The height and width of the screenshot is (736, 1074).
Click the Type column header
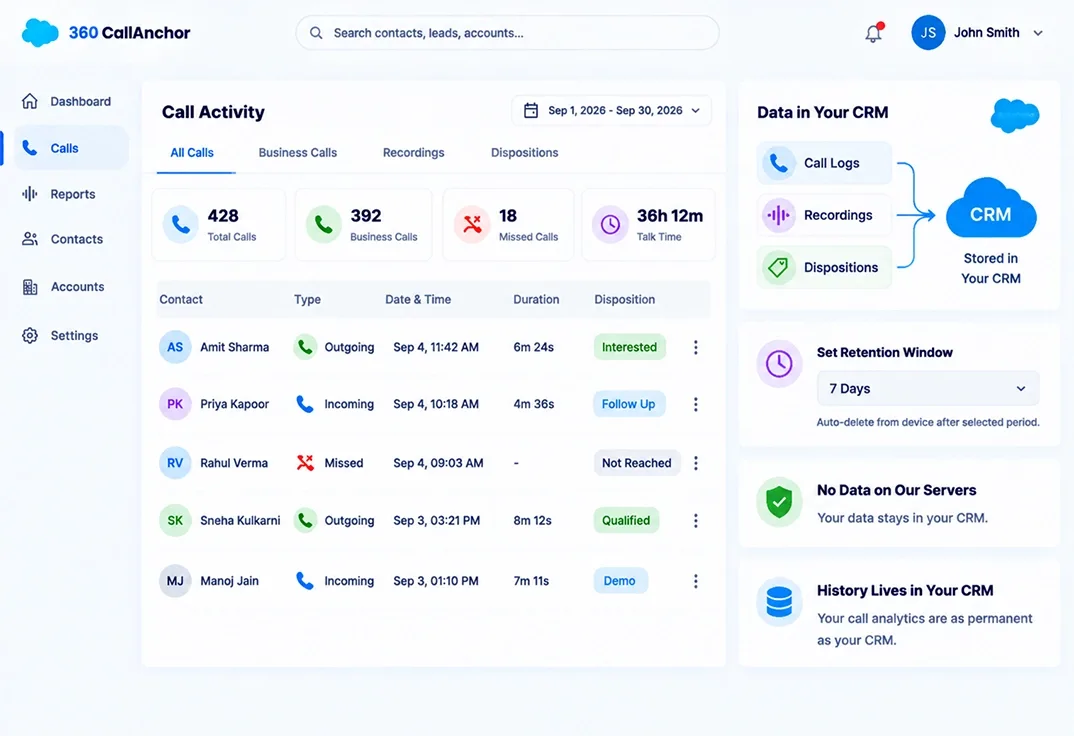point(308,299)
